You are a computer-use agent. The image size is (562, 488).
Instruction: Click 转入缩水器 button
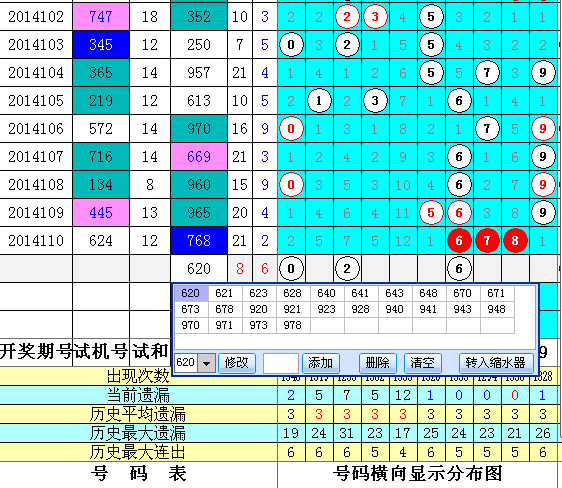click(x=496, y=363)
